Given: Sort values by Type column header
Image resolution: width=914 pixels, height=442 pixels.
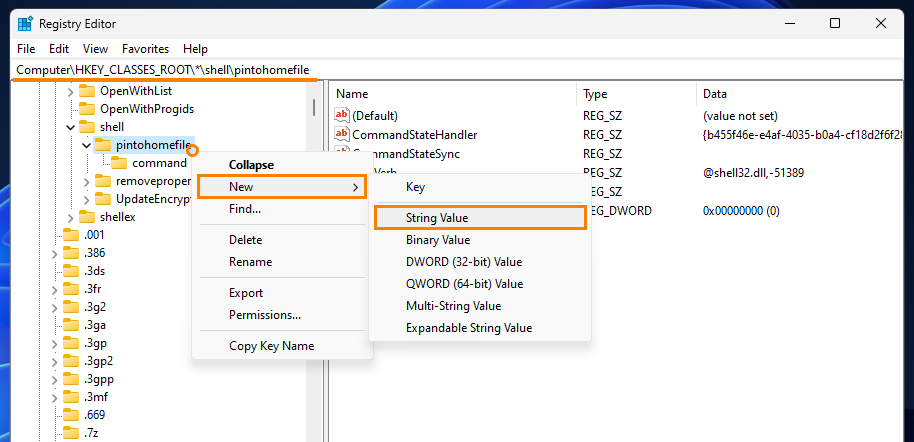Looking at the screenshot, I should pyautogui.click(x=637, y=94).
